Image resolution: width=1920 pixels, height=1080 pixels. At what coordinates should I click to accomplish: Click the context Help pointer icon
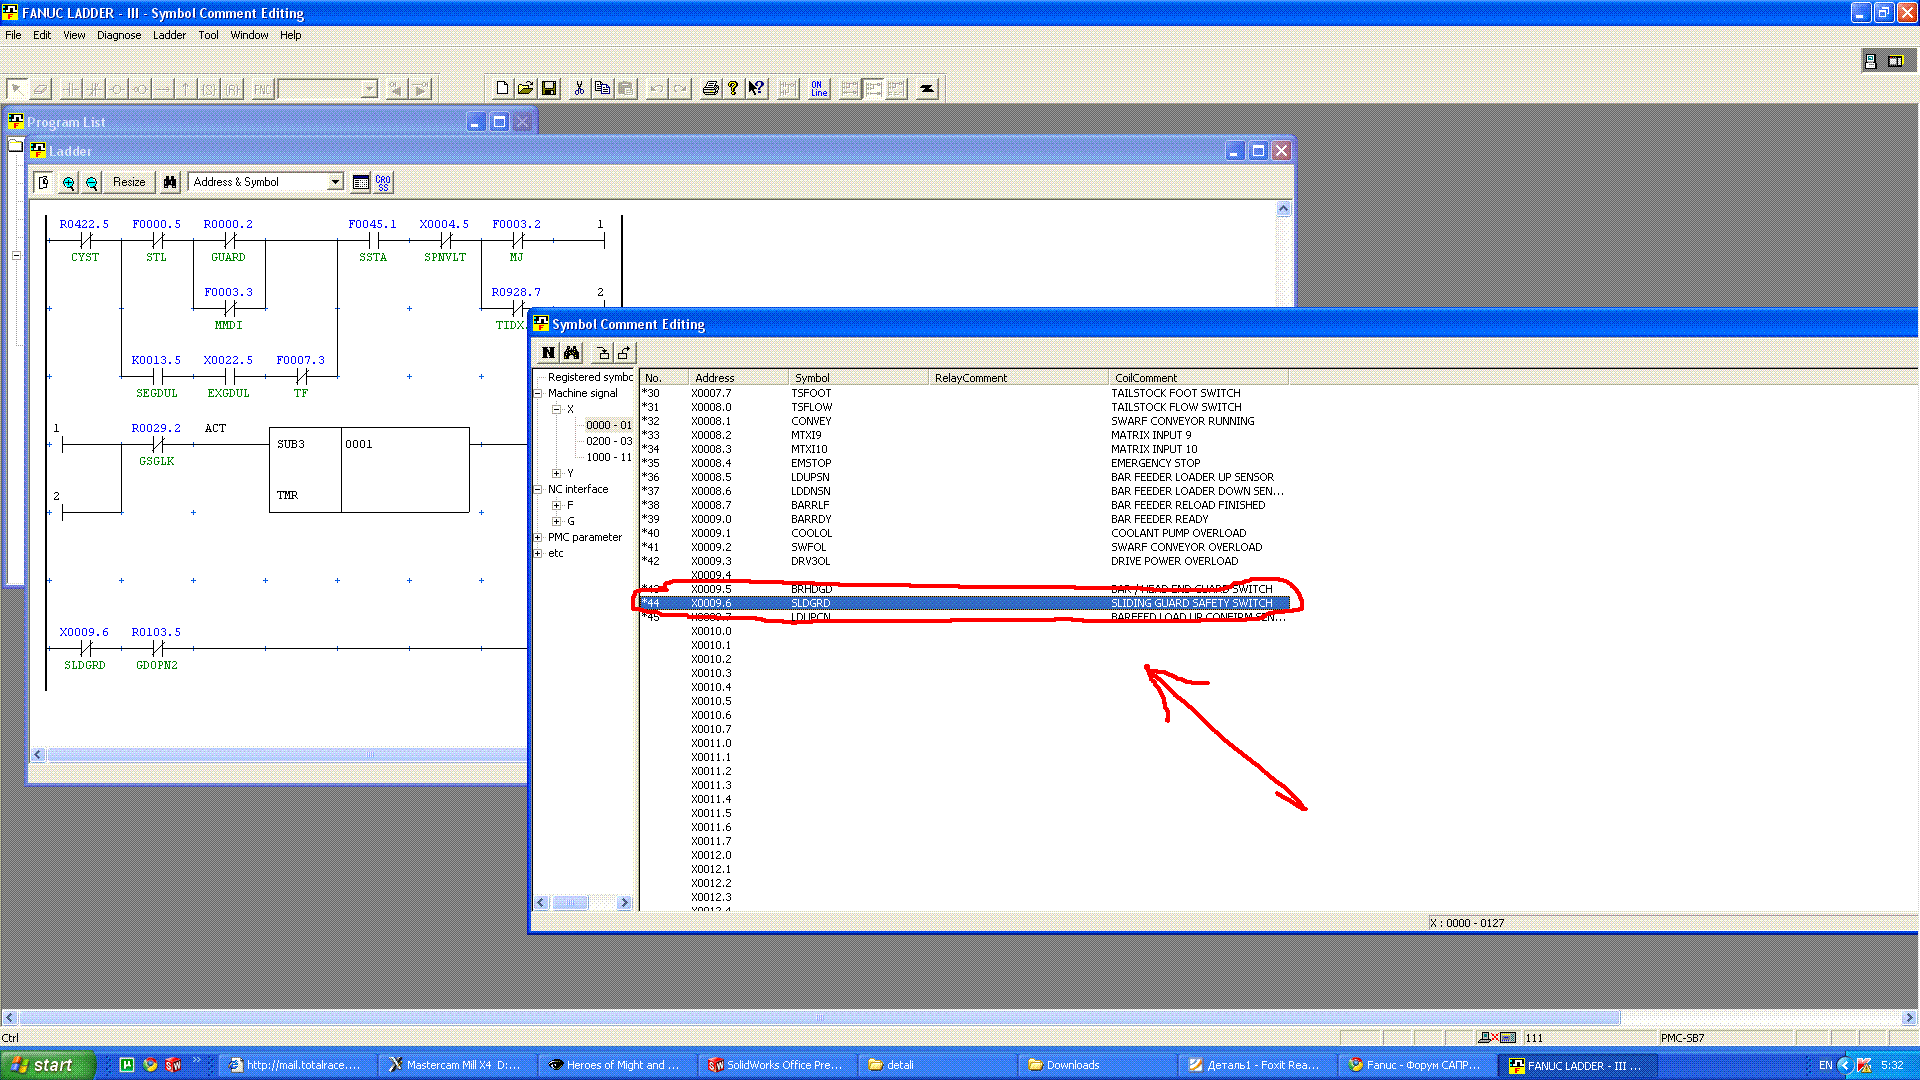757,89
